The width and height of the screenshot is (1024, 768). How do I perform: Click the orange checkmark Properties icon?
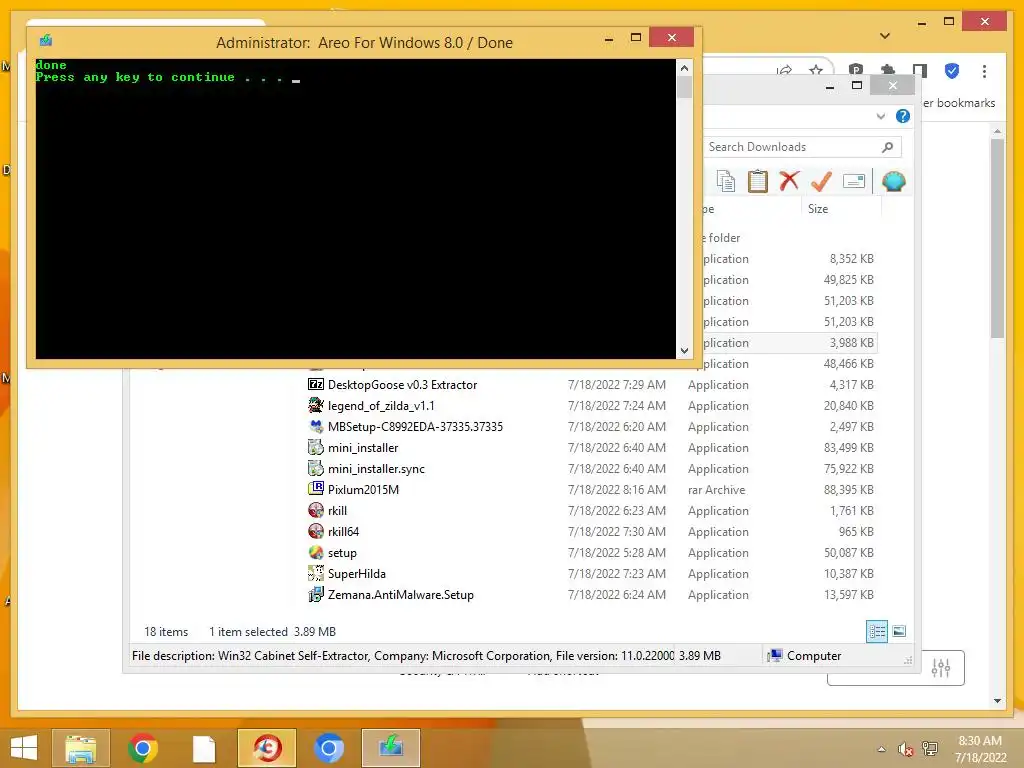[x=821, y=181]
